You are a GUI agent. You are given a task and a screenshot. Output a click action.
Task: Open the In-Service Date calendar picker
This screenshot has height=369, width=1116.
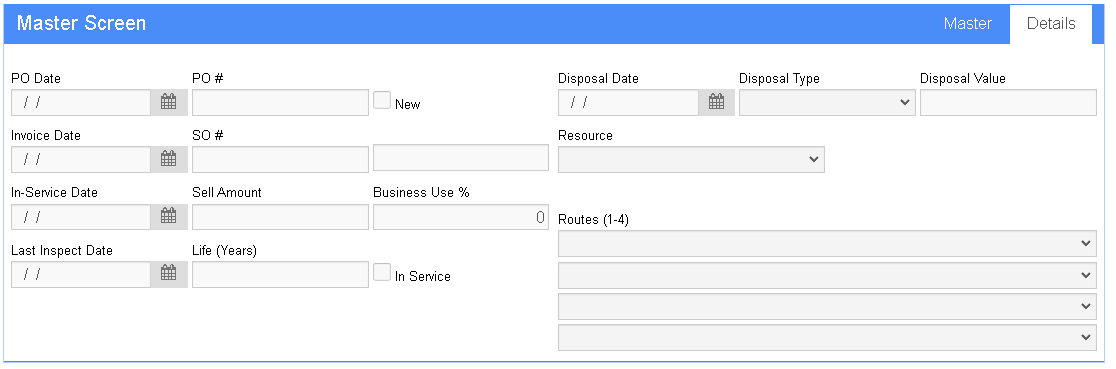pos(169,216)
